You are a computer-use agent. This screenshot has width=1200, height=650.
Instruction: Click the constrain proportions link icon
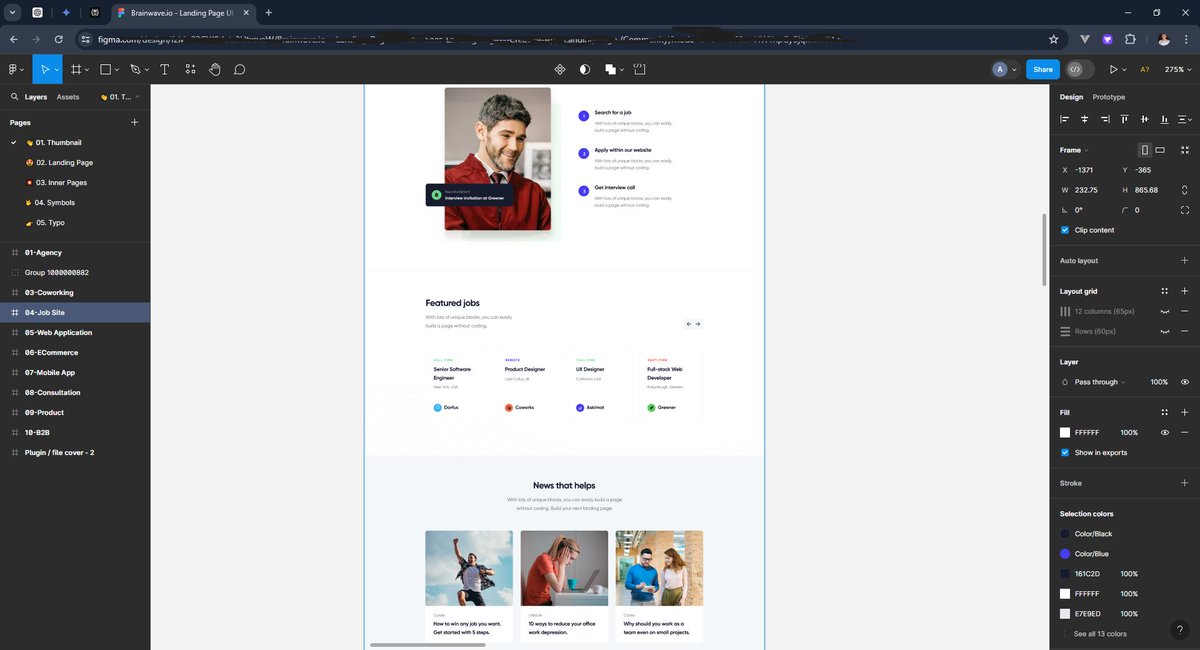(x=1185, y=190)
